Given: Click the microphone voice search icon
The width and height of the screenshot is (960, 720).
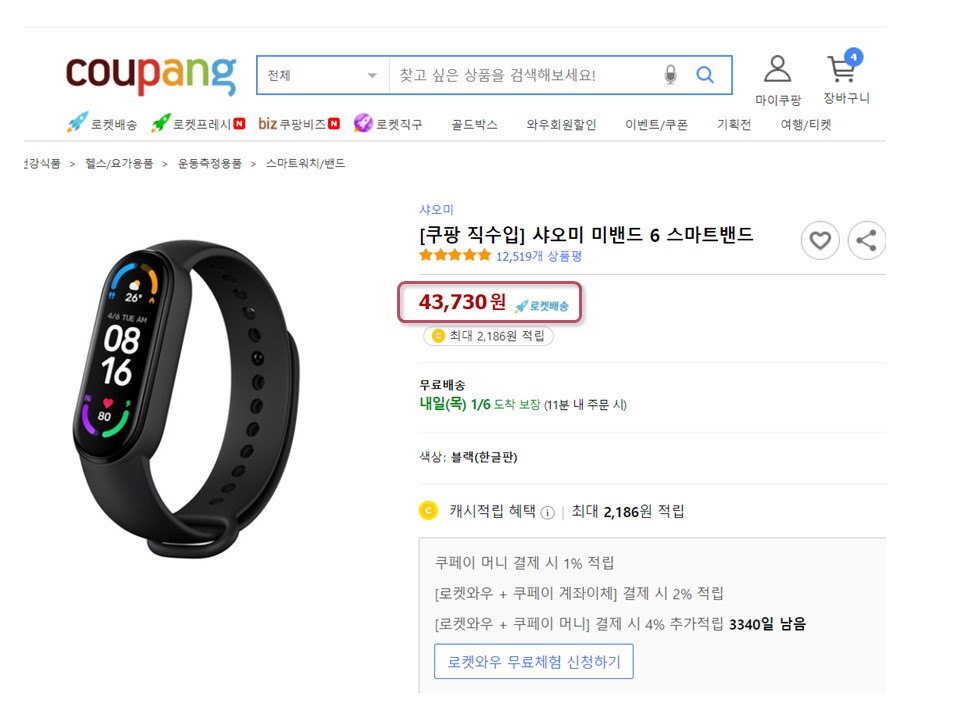Looking at the screenshot, I should point(670,75).
